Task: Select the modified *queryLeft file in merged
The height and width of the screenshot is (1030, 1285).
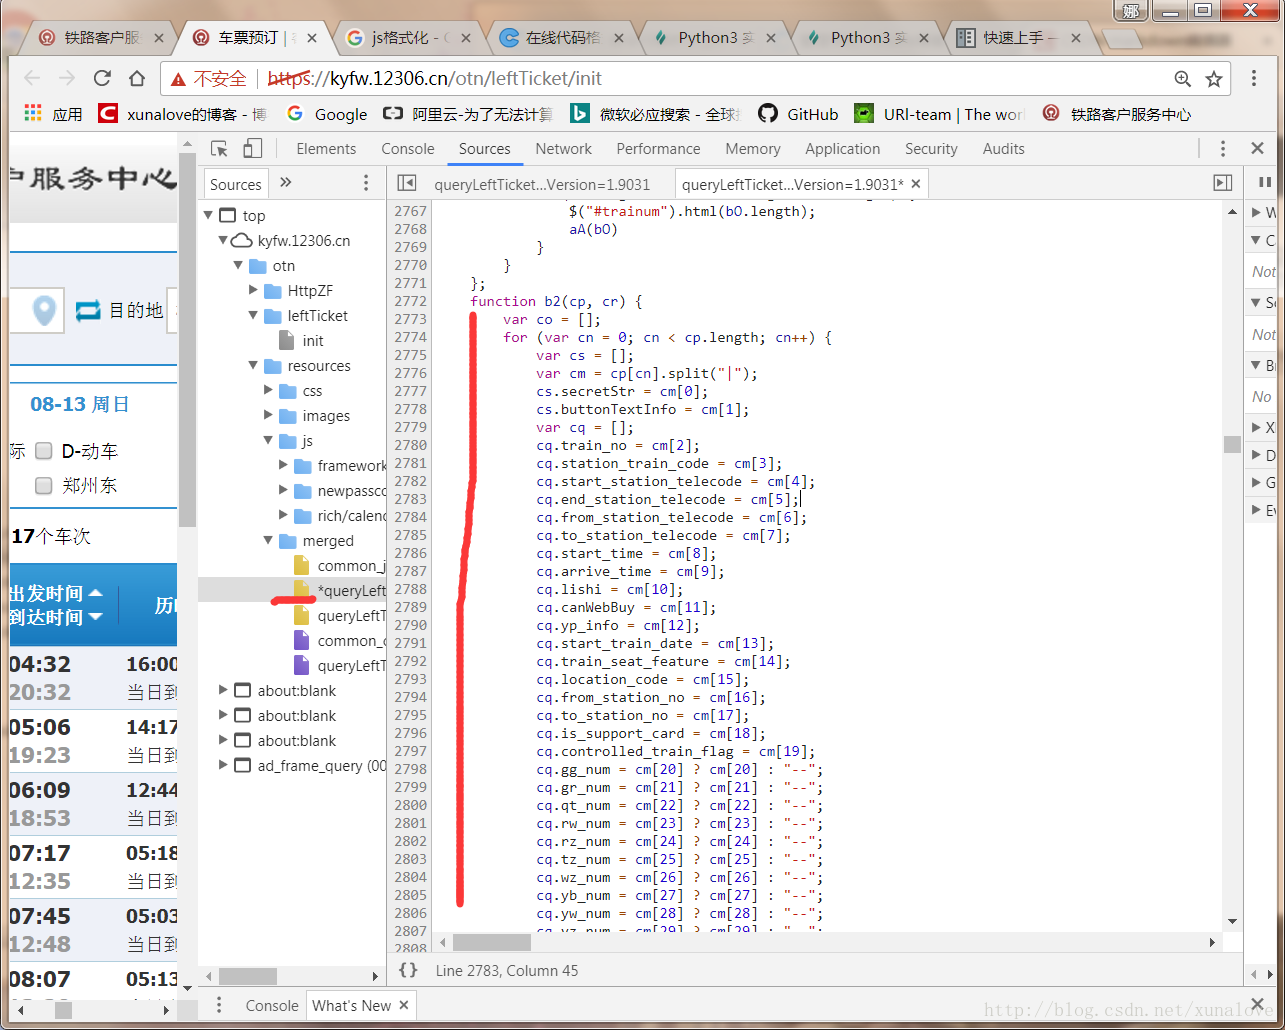Action: point(292,590)
